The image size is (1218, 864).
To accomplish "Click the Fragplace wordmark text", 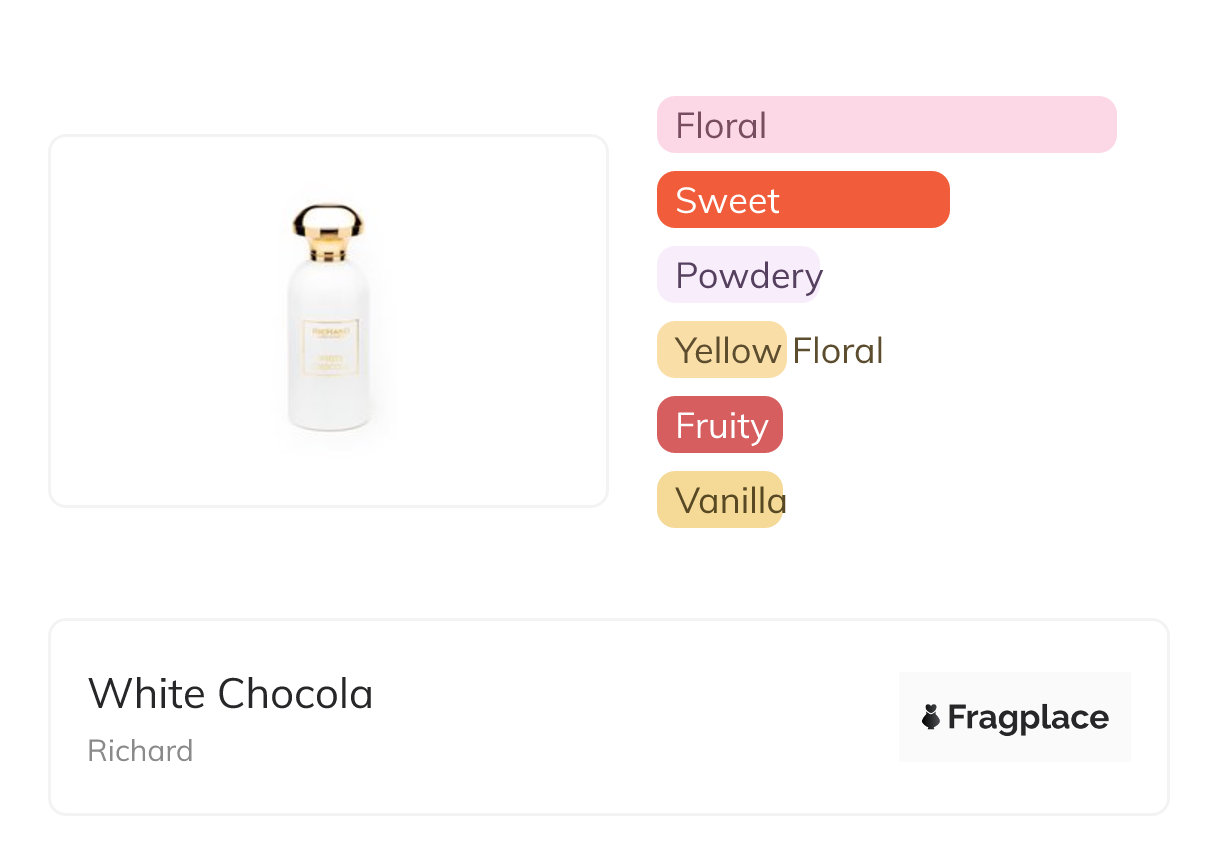I will (1028, 717).
